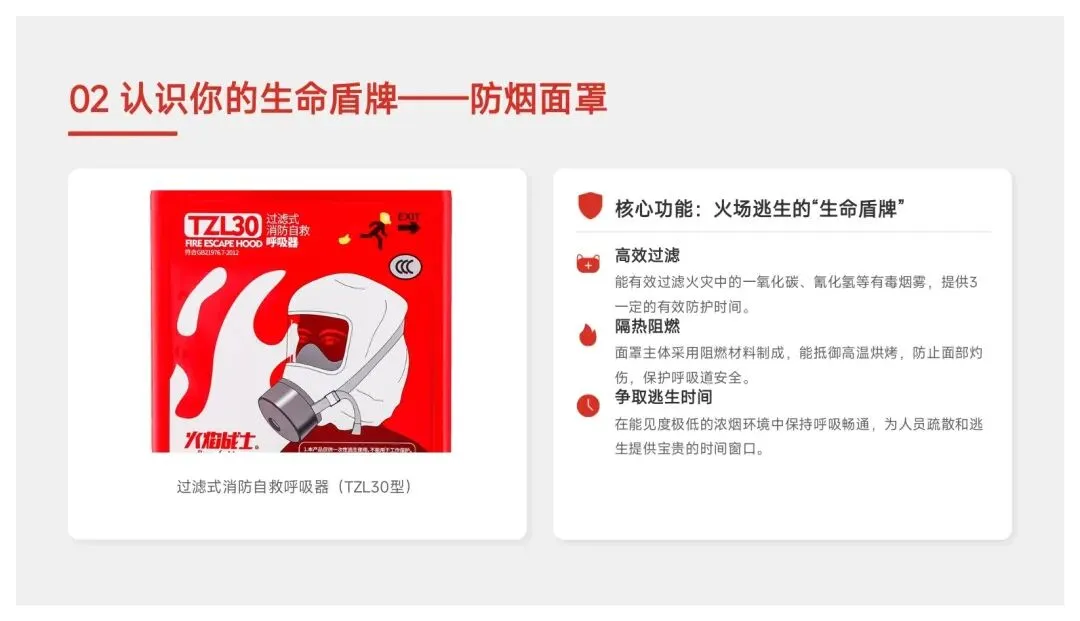Click the 火焰战士 brand logo
This screenshot has height=621, width=1080.
pos(220,440)
